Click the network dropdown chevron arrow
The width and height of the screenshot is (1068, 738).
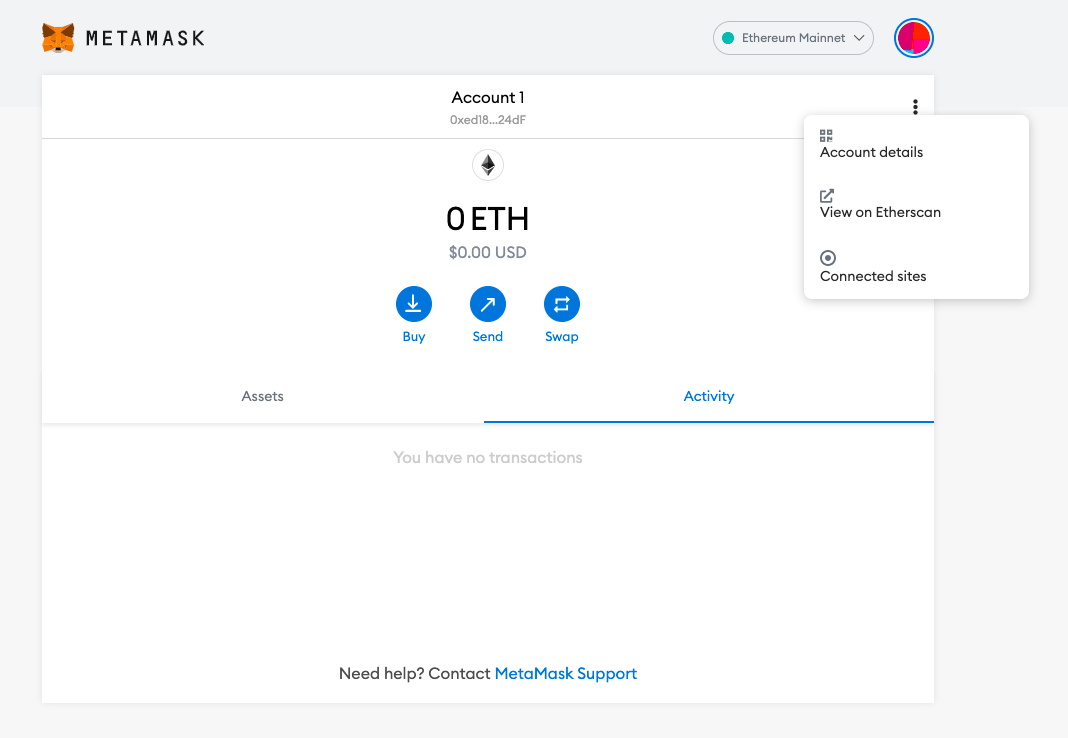[859, 38]
